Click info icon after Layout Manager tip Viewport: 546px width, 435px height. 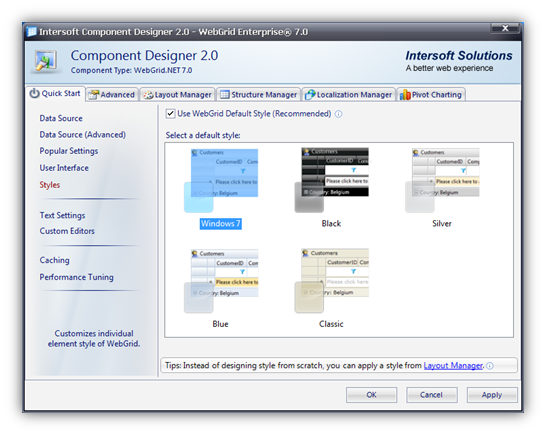(490, 366)
